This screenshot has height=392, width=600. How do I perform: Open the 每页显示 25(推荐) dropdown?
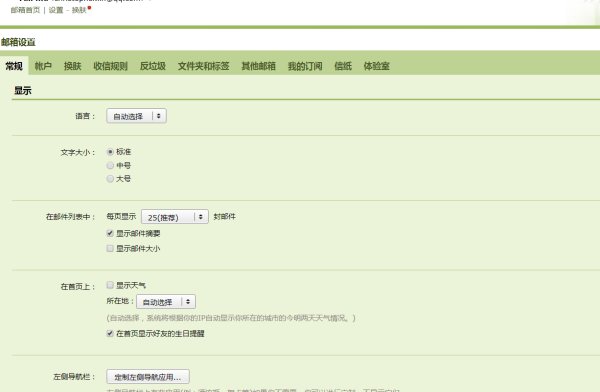pyautogui.click(x=175, y=217)
